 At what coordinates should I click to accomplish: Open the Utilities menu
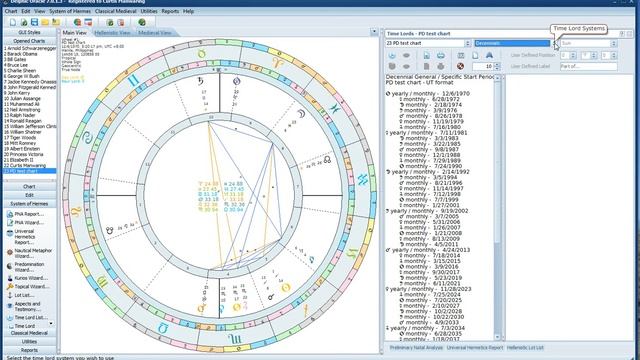point(149,11)
